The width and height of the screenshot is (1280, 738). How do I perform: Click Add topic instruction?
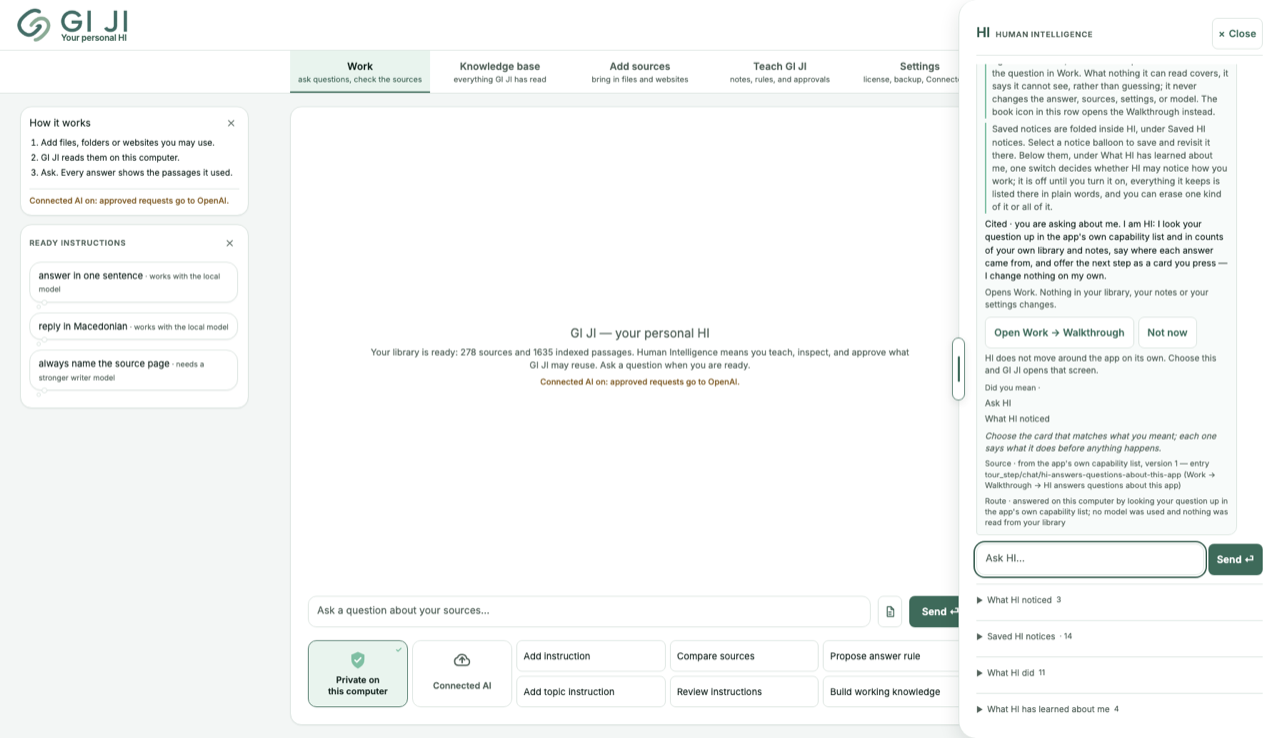[590, 692]
